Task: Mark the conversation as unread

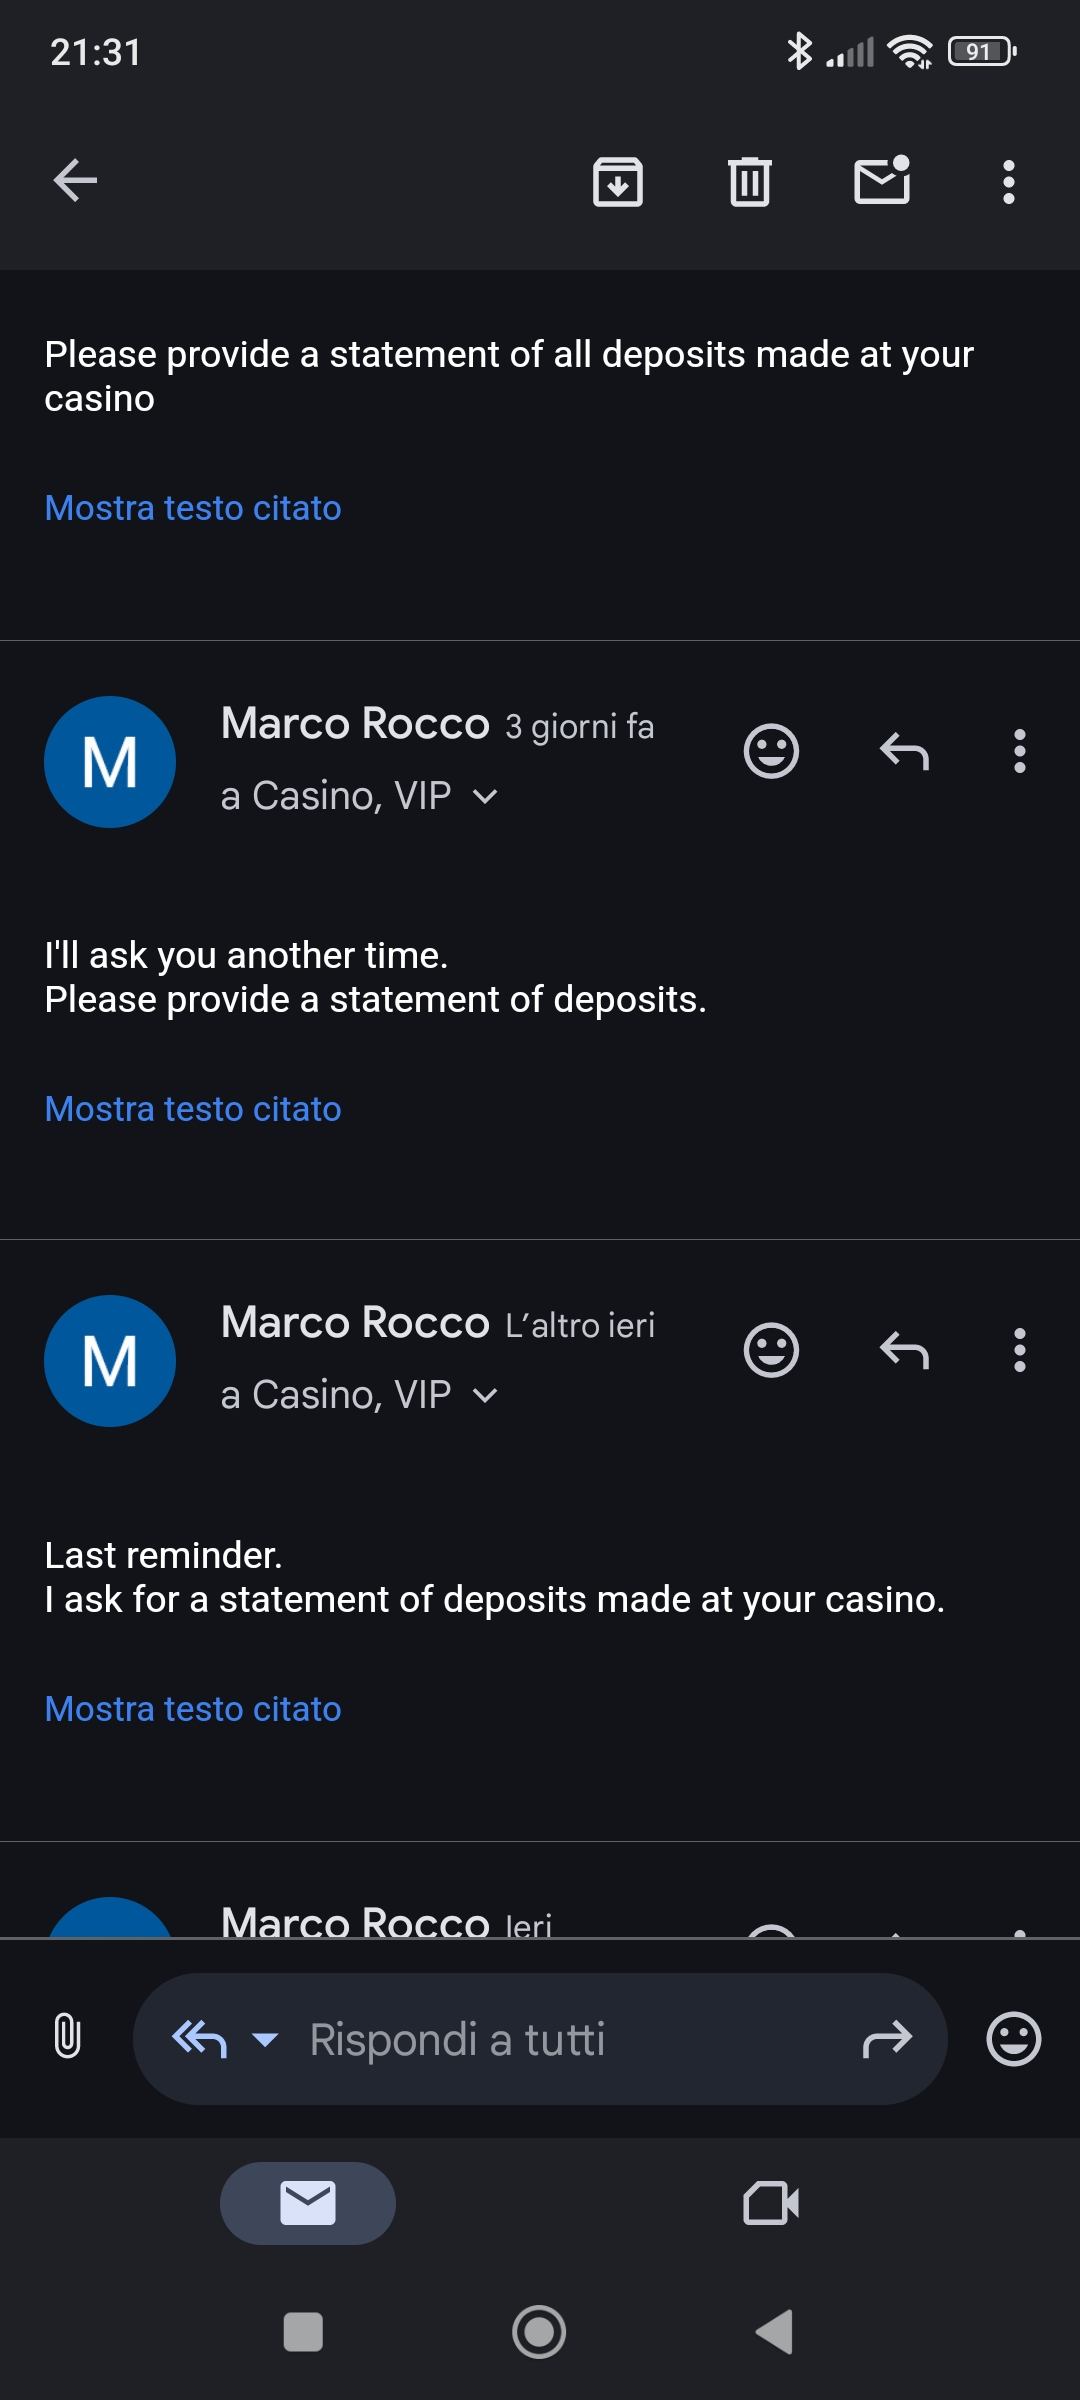Action: [882, 181]
